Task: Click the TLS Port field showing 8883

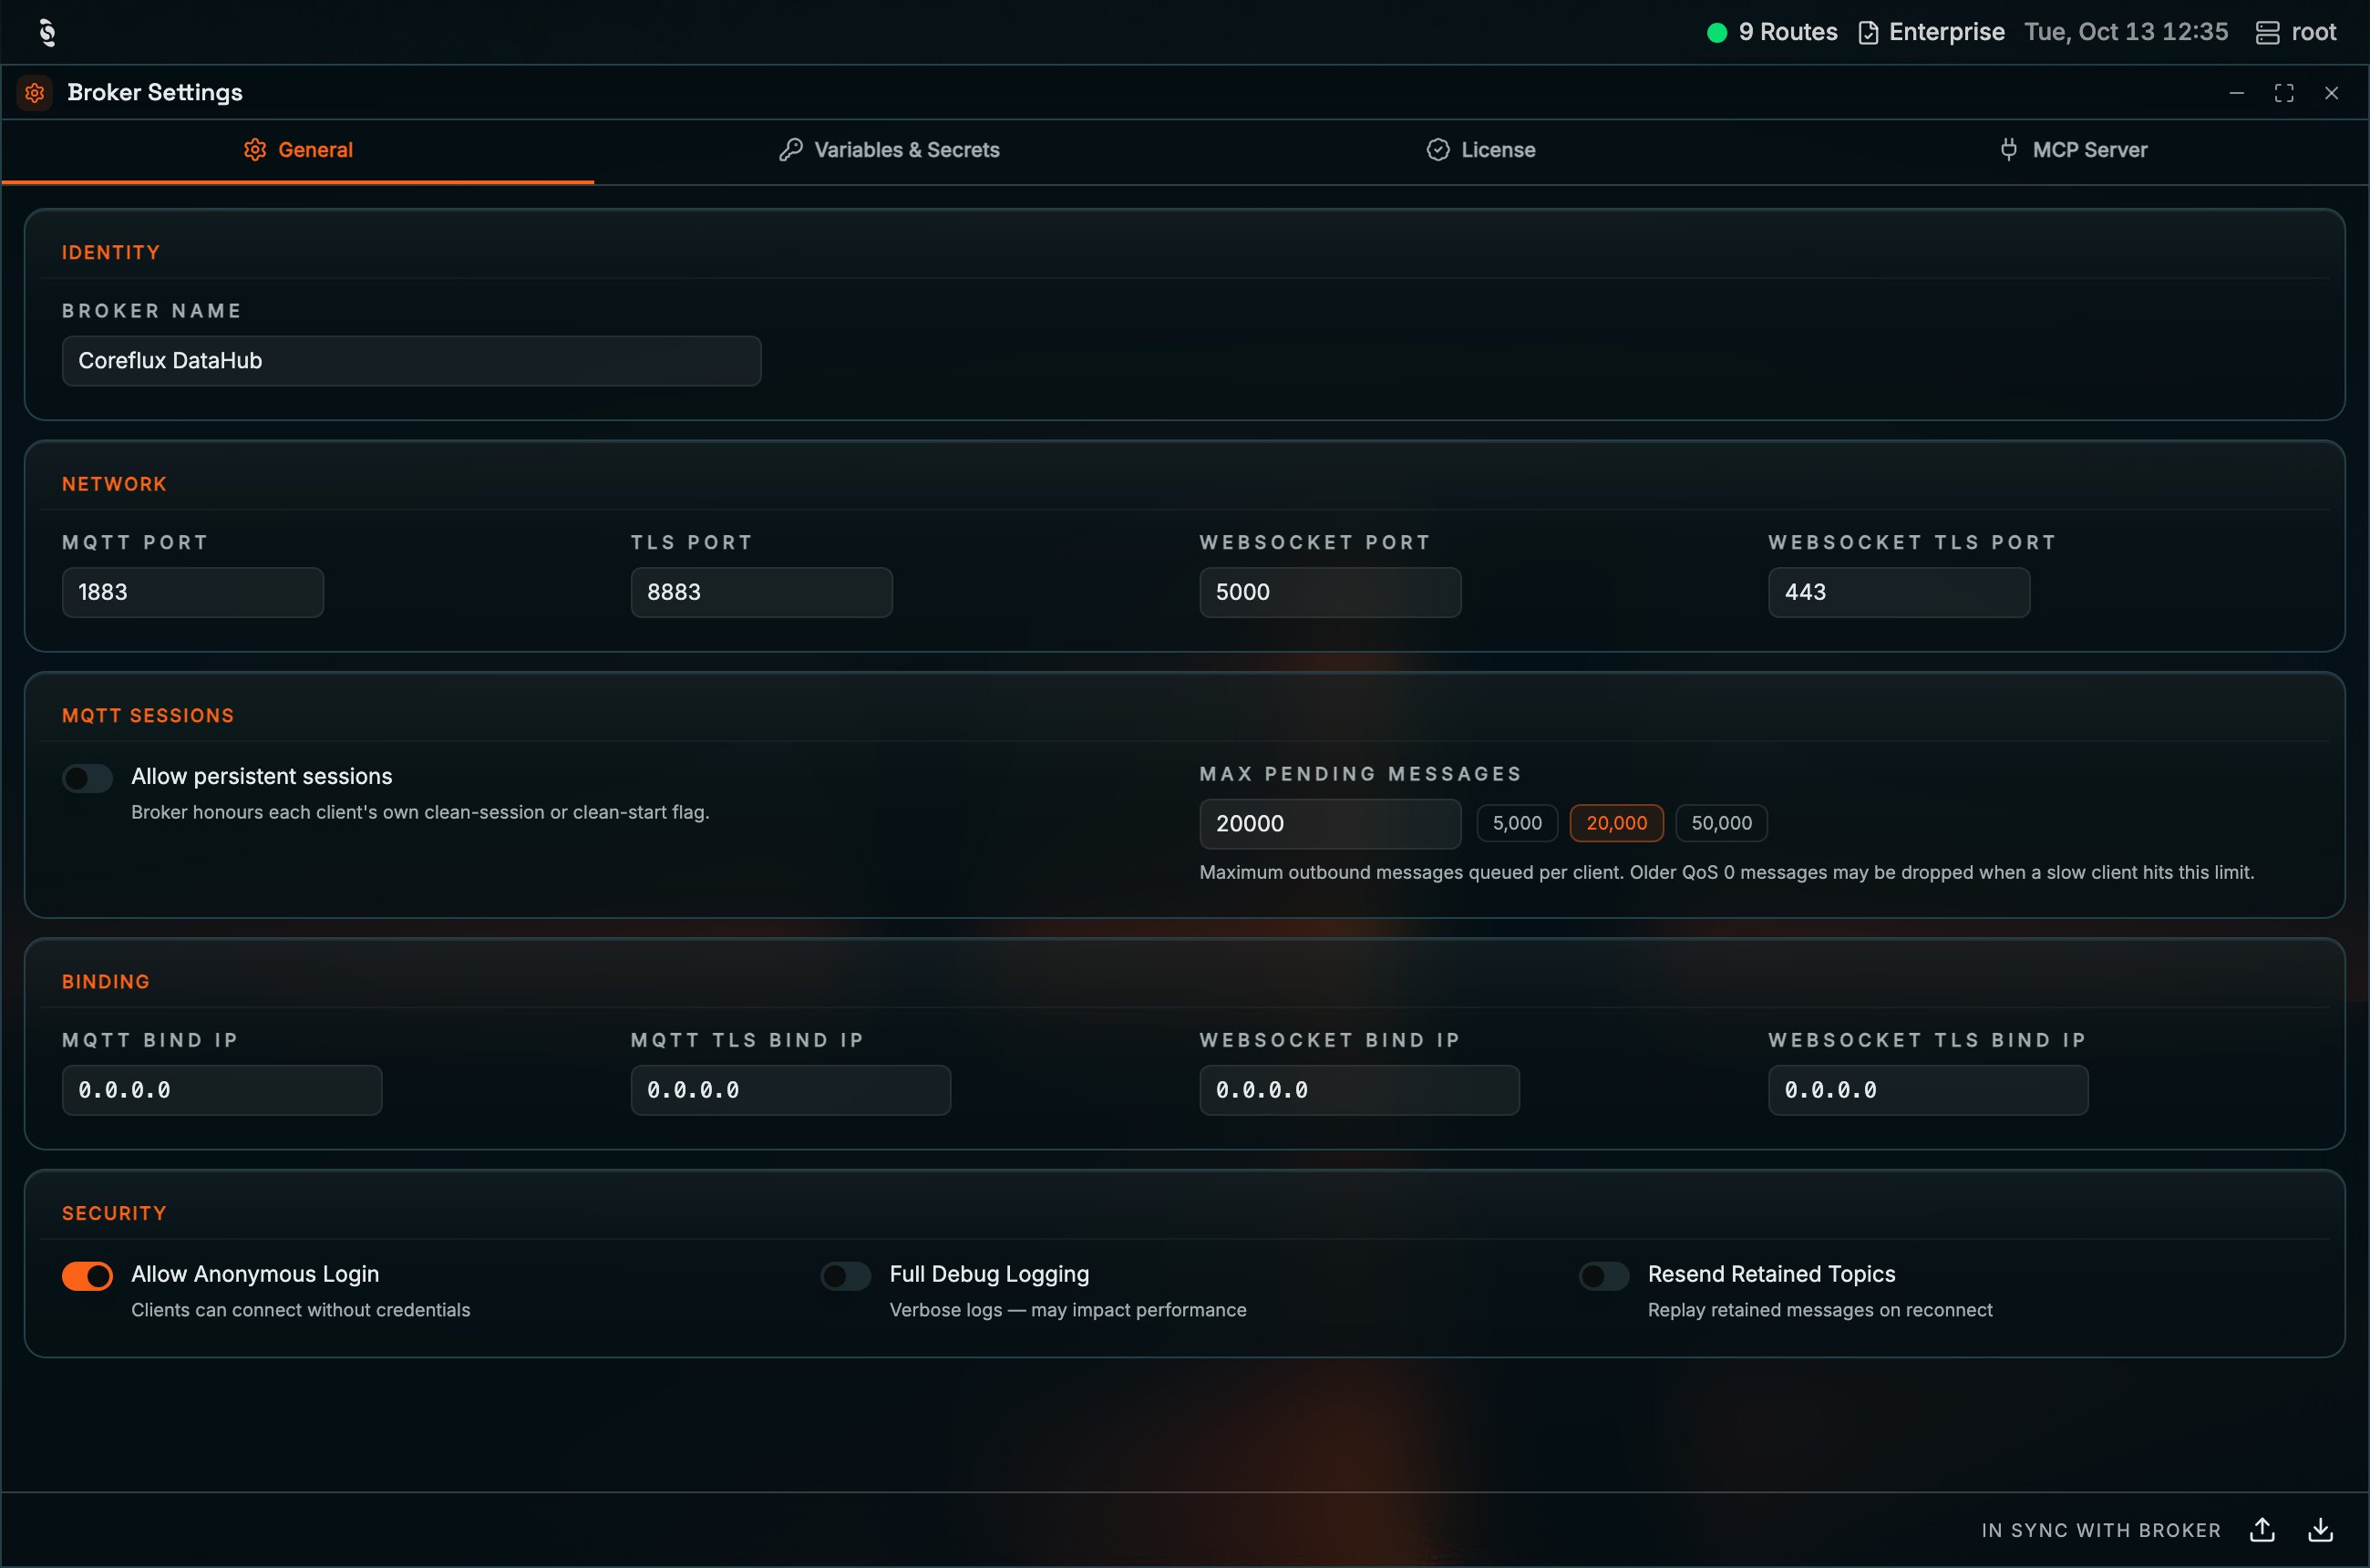Action: (x=761, y=592)
